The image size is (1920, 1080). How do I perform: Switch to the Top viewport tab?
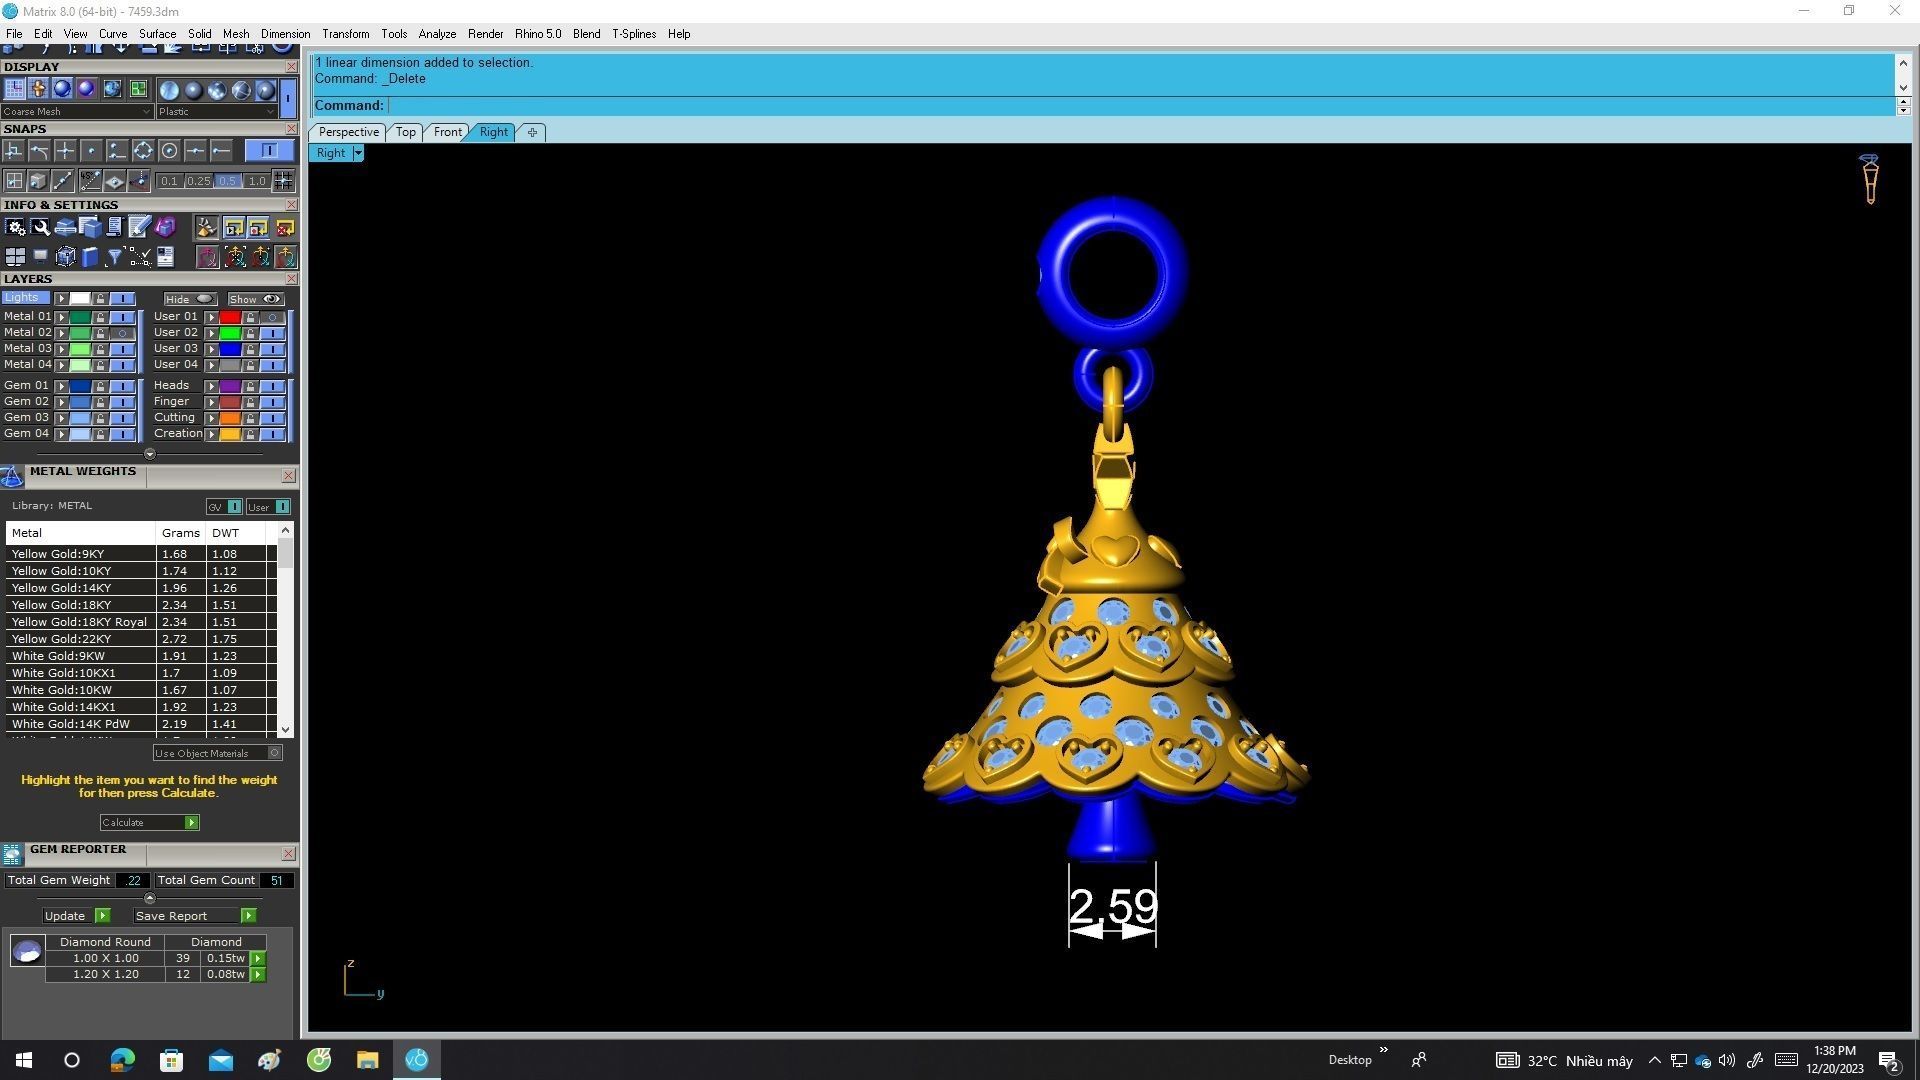pyautogui.click(x=405, y=132)
